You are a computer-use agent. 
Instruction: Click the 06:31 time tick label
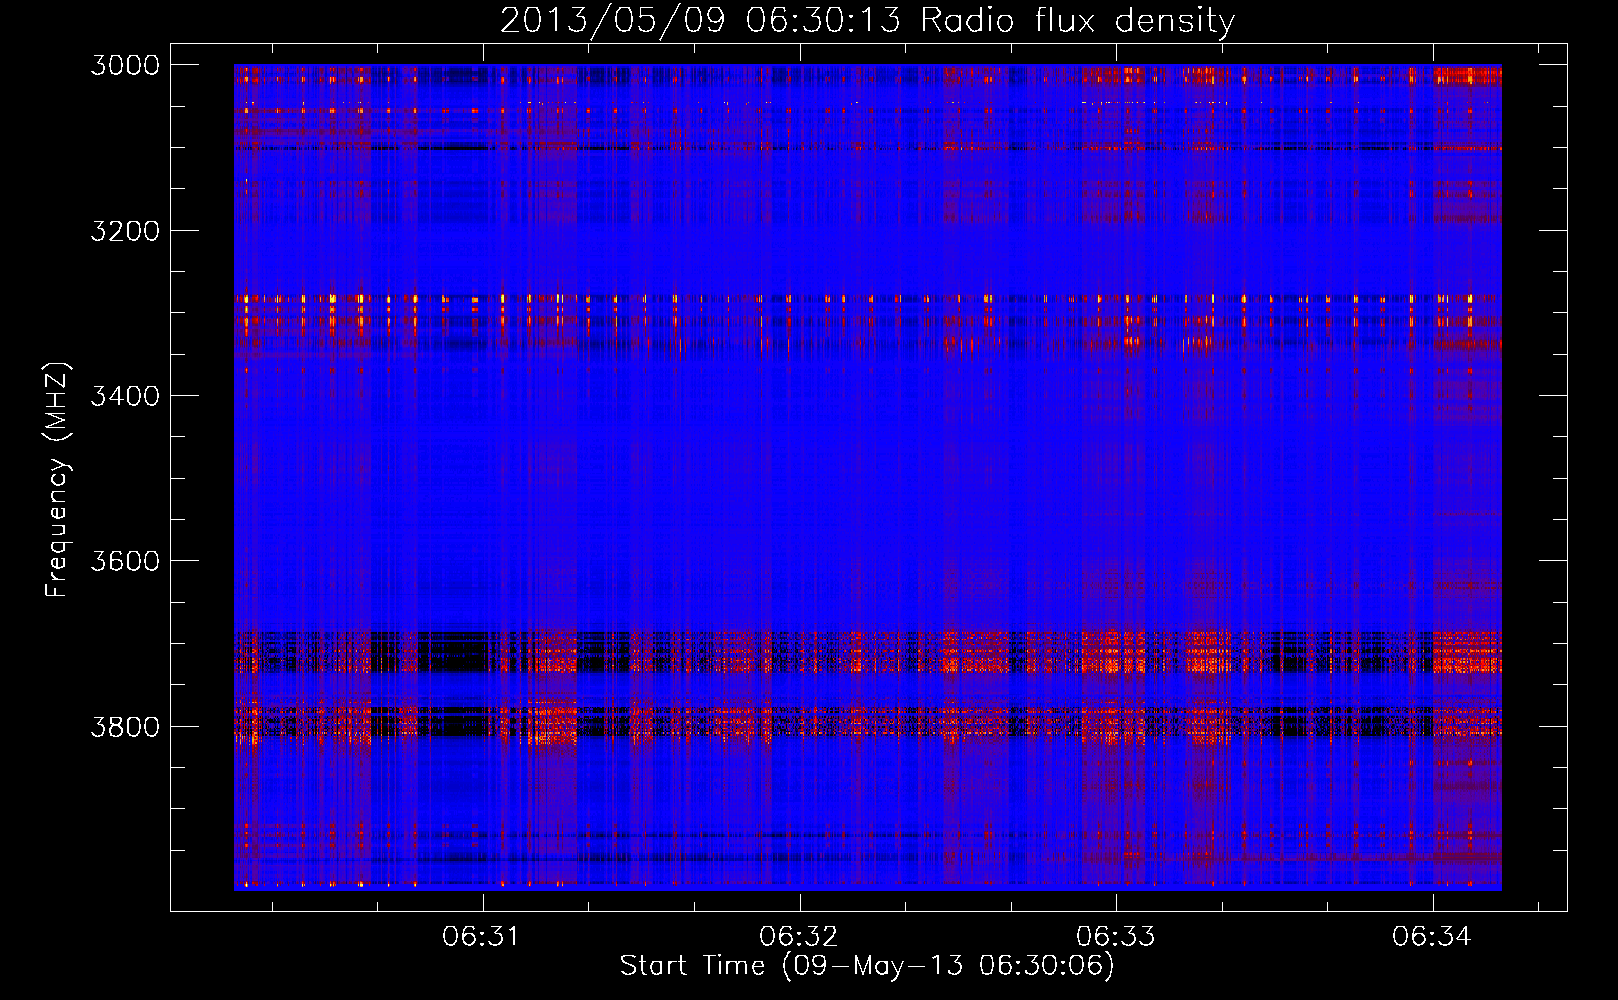point(482,936)
